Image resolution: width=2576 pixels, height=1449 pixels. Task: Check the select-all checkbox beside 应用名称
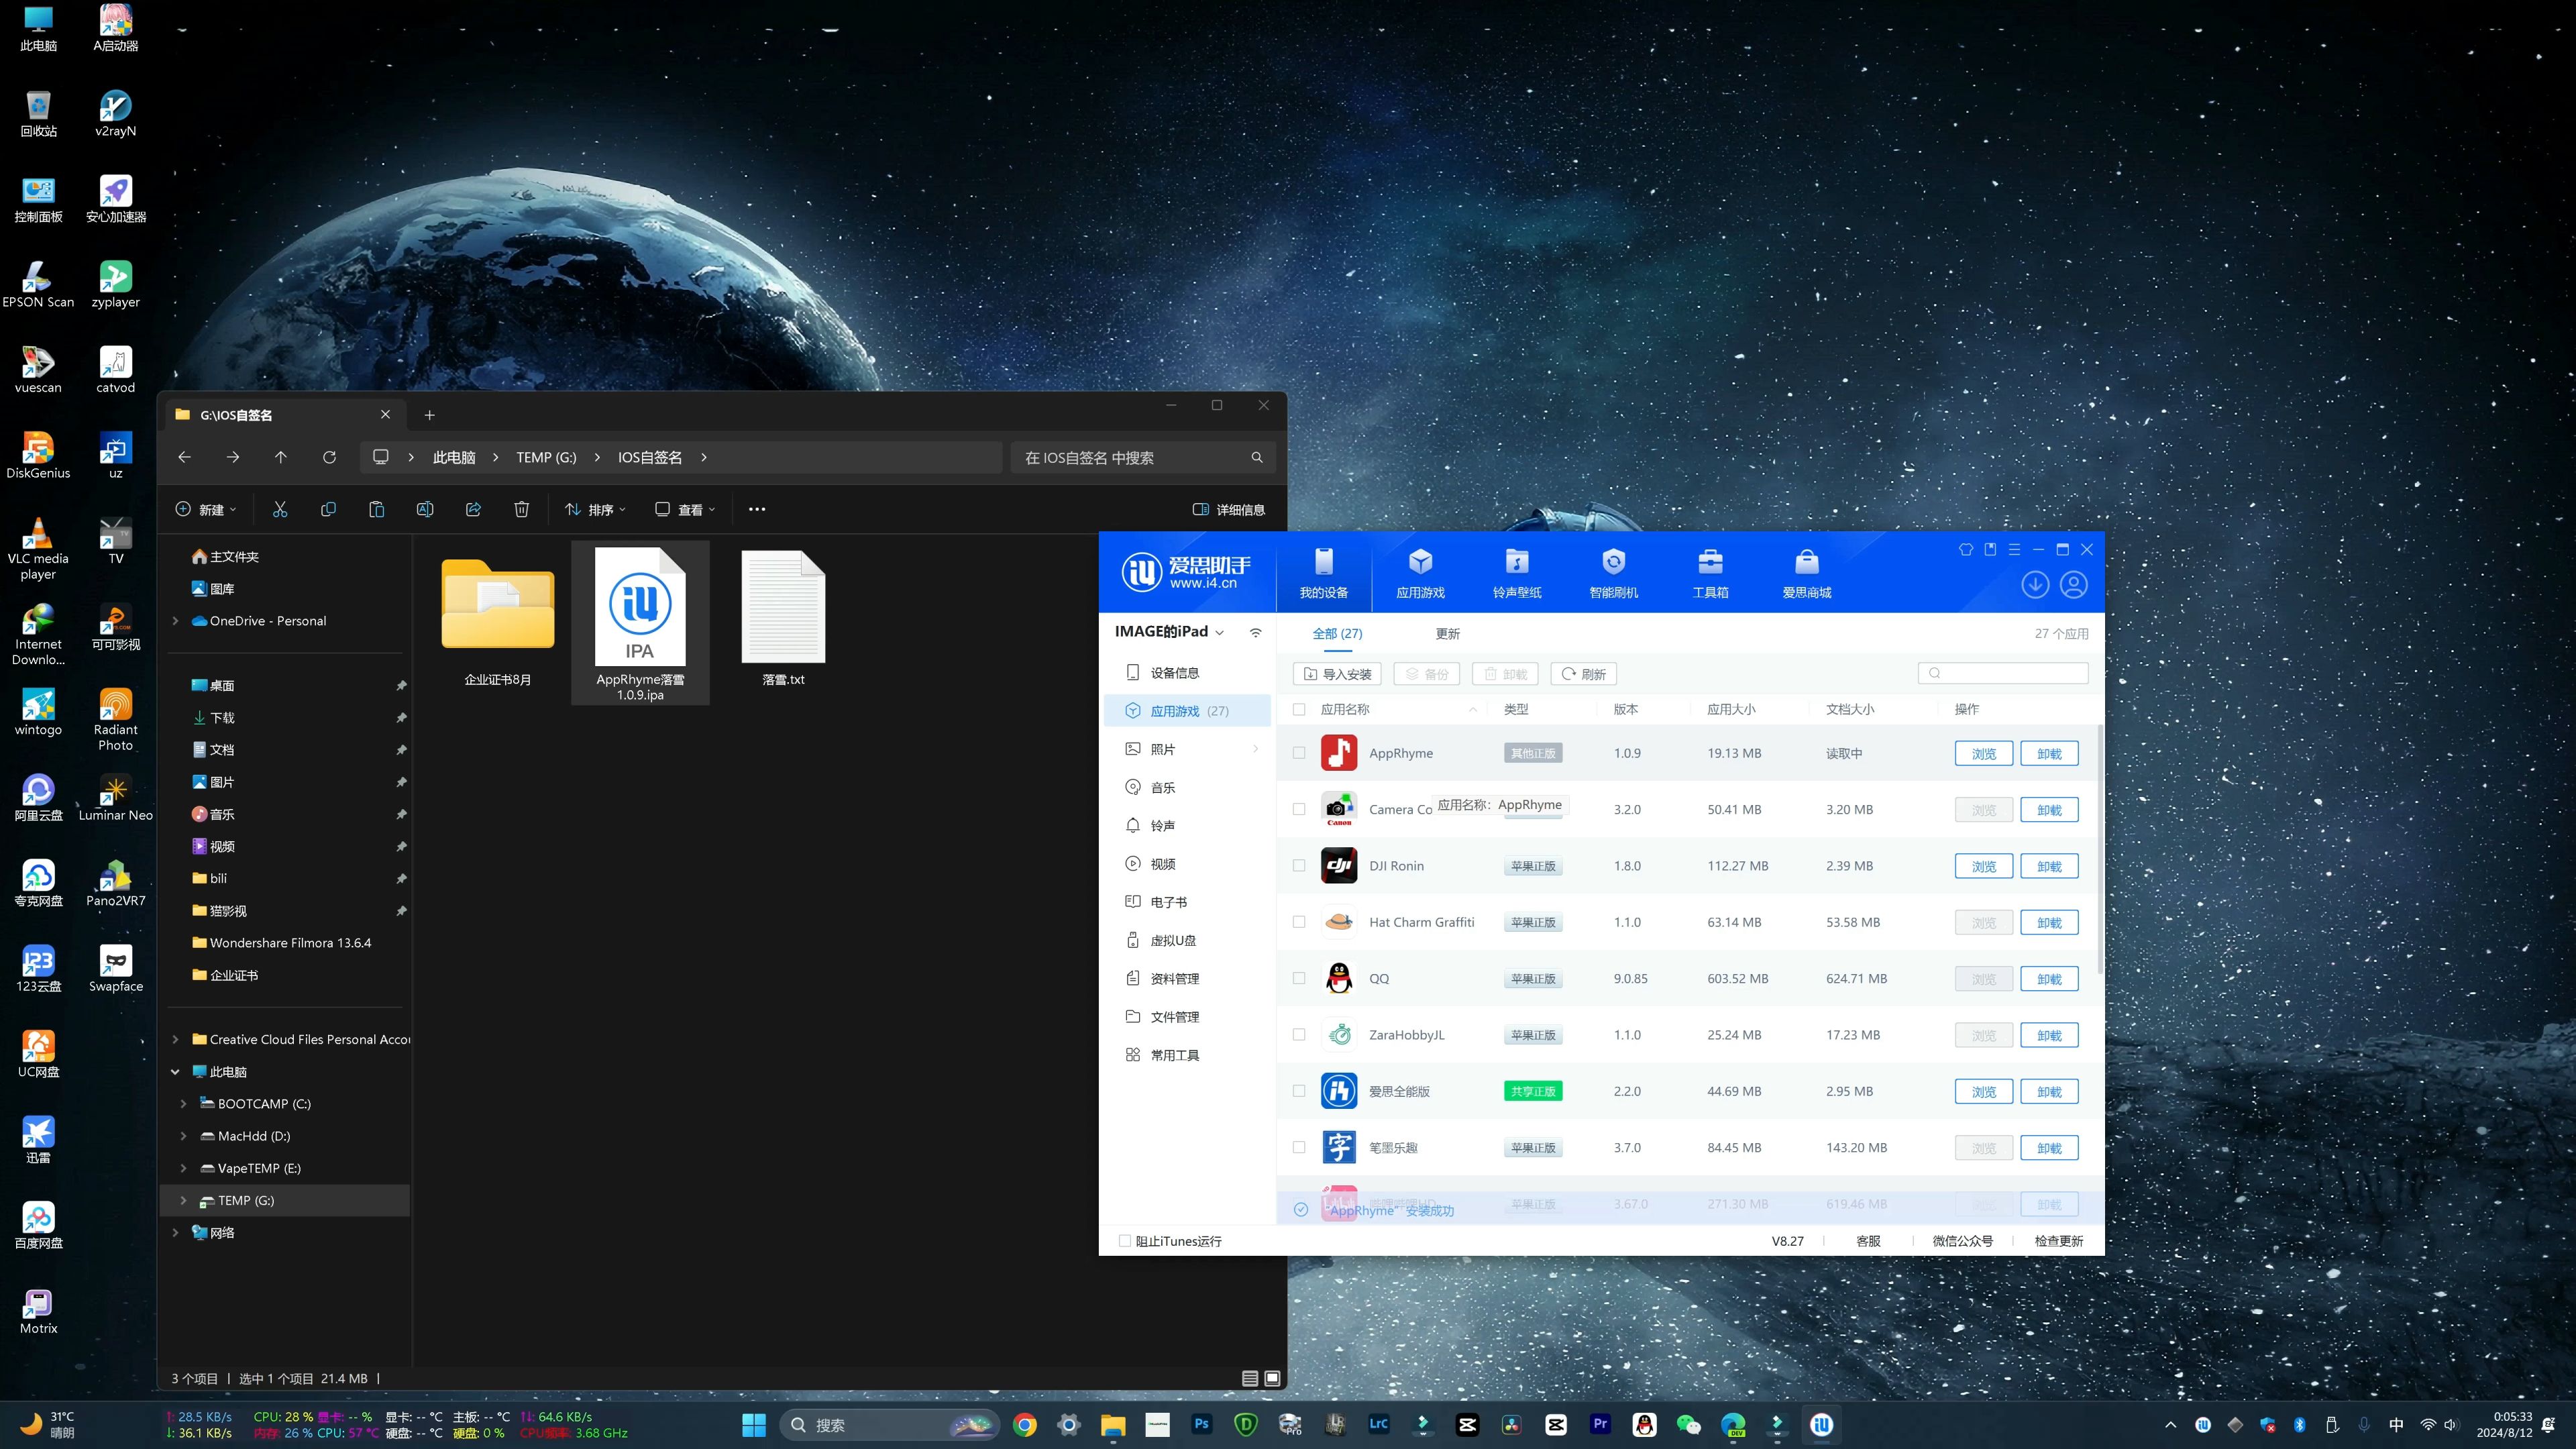1299,709
